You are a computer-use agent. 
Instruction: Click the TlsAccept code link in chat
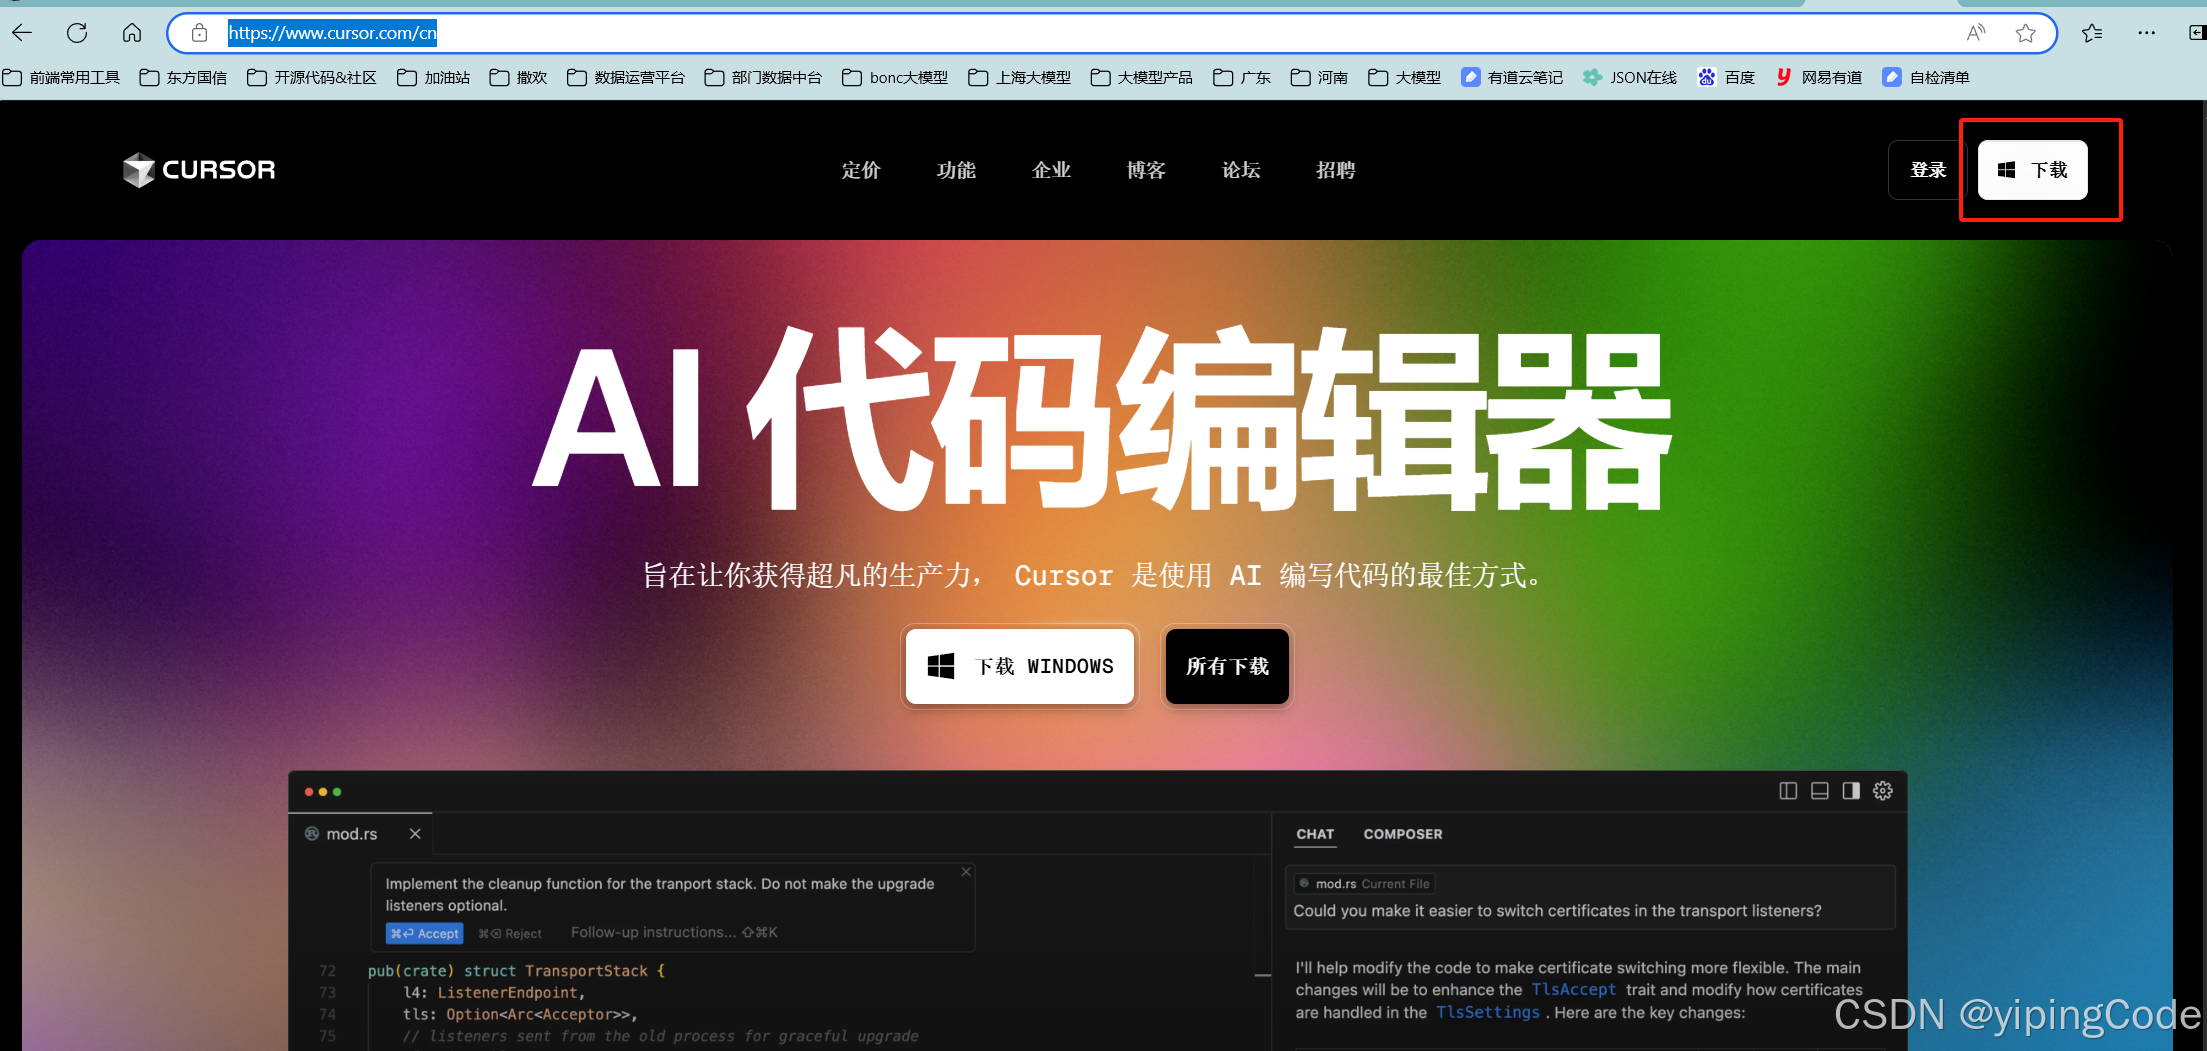pos(1573,990)
